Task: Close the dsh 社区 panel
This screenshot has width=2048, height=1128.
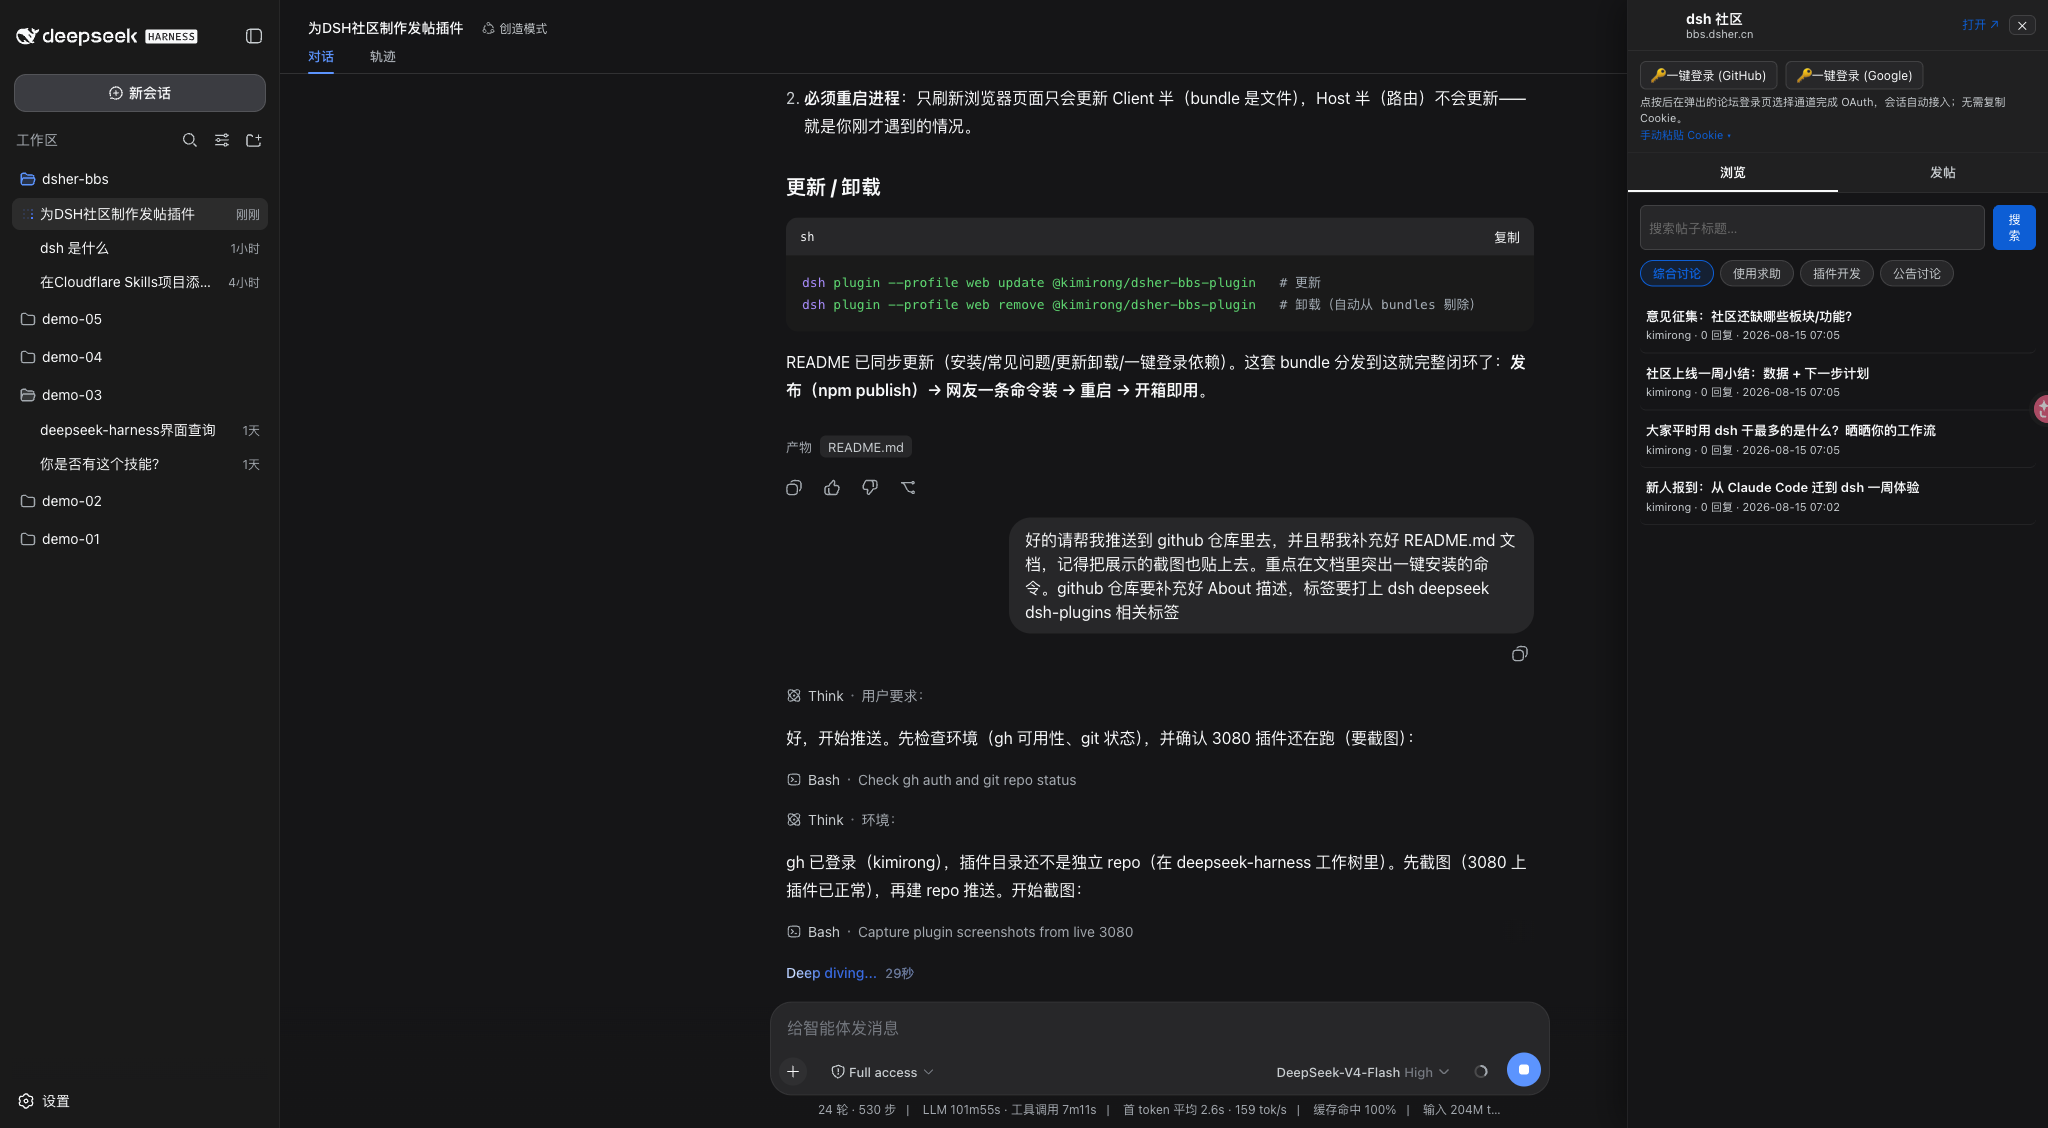Action: point(2022,26)
